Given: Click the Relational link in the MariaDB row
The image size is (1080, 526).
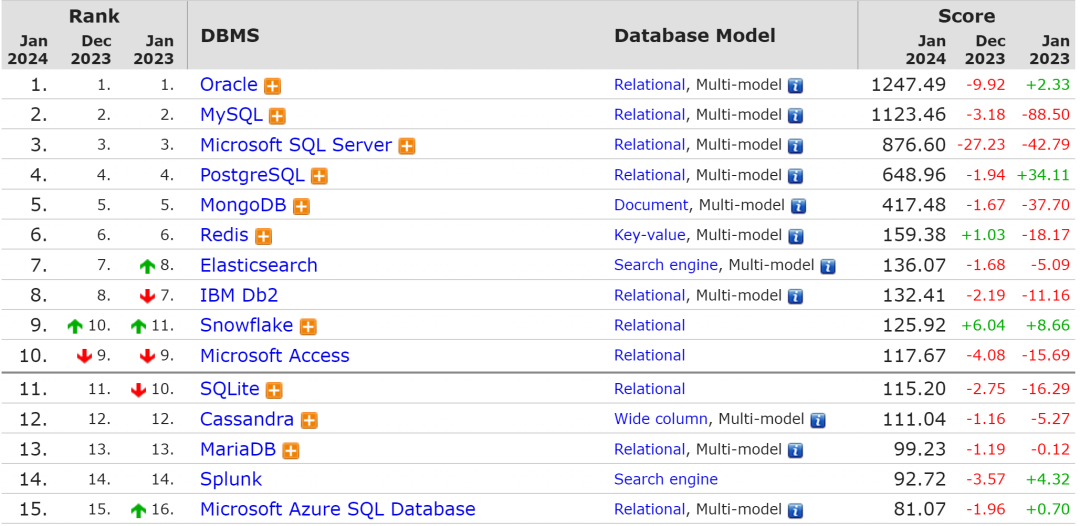Looking at the screenshot, I should coord(650,449).
